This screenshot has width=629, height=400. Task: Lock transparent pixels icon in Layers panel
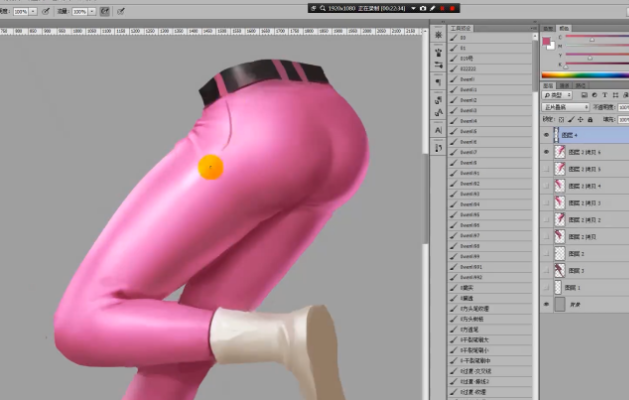tap(561, 120)
